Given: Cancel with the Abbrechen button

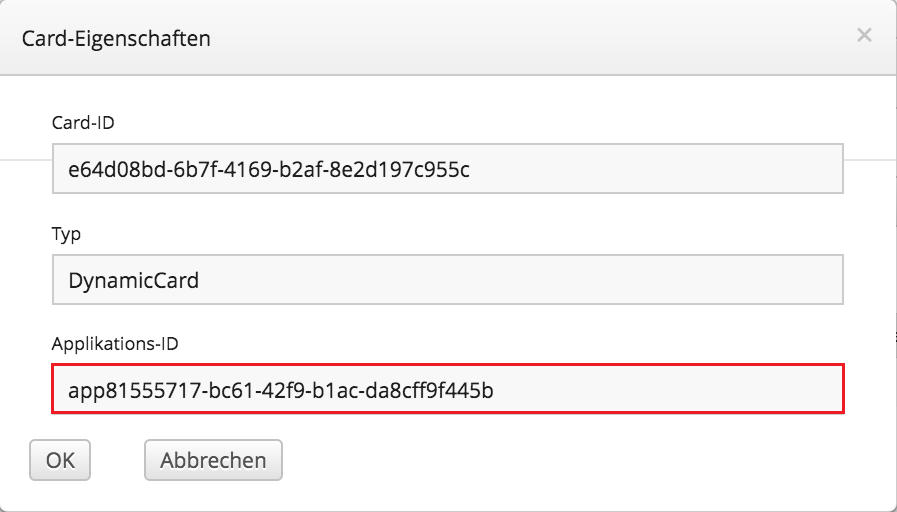Looking at the screenshot, I should click(x=213, y=460).
